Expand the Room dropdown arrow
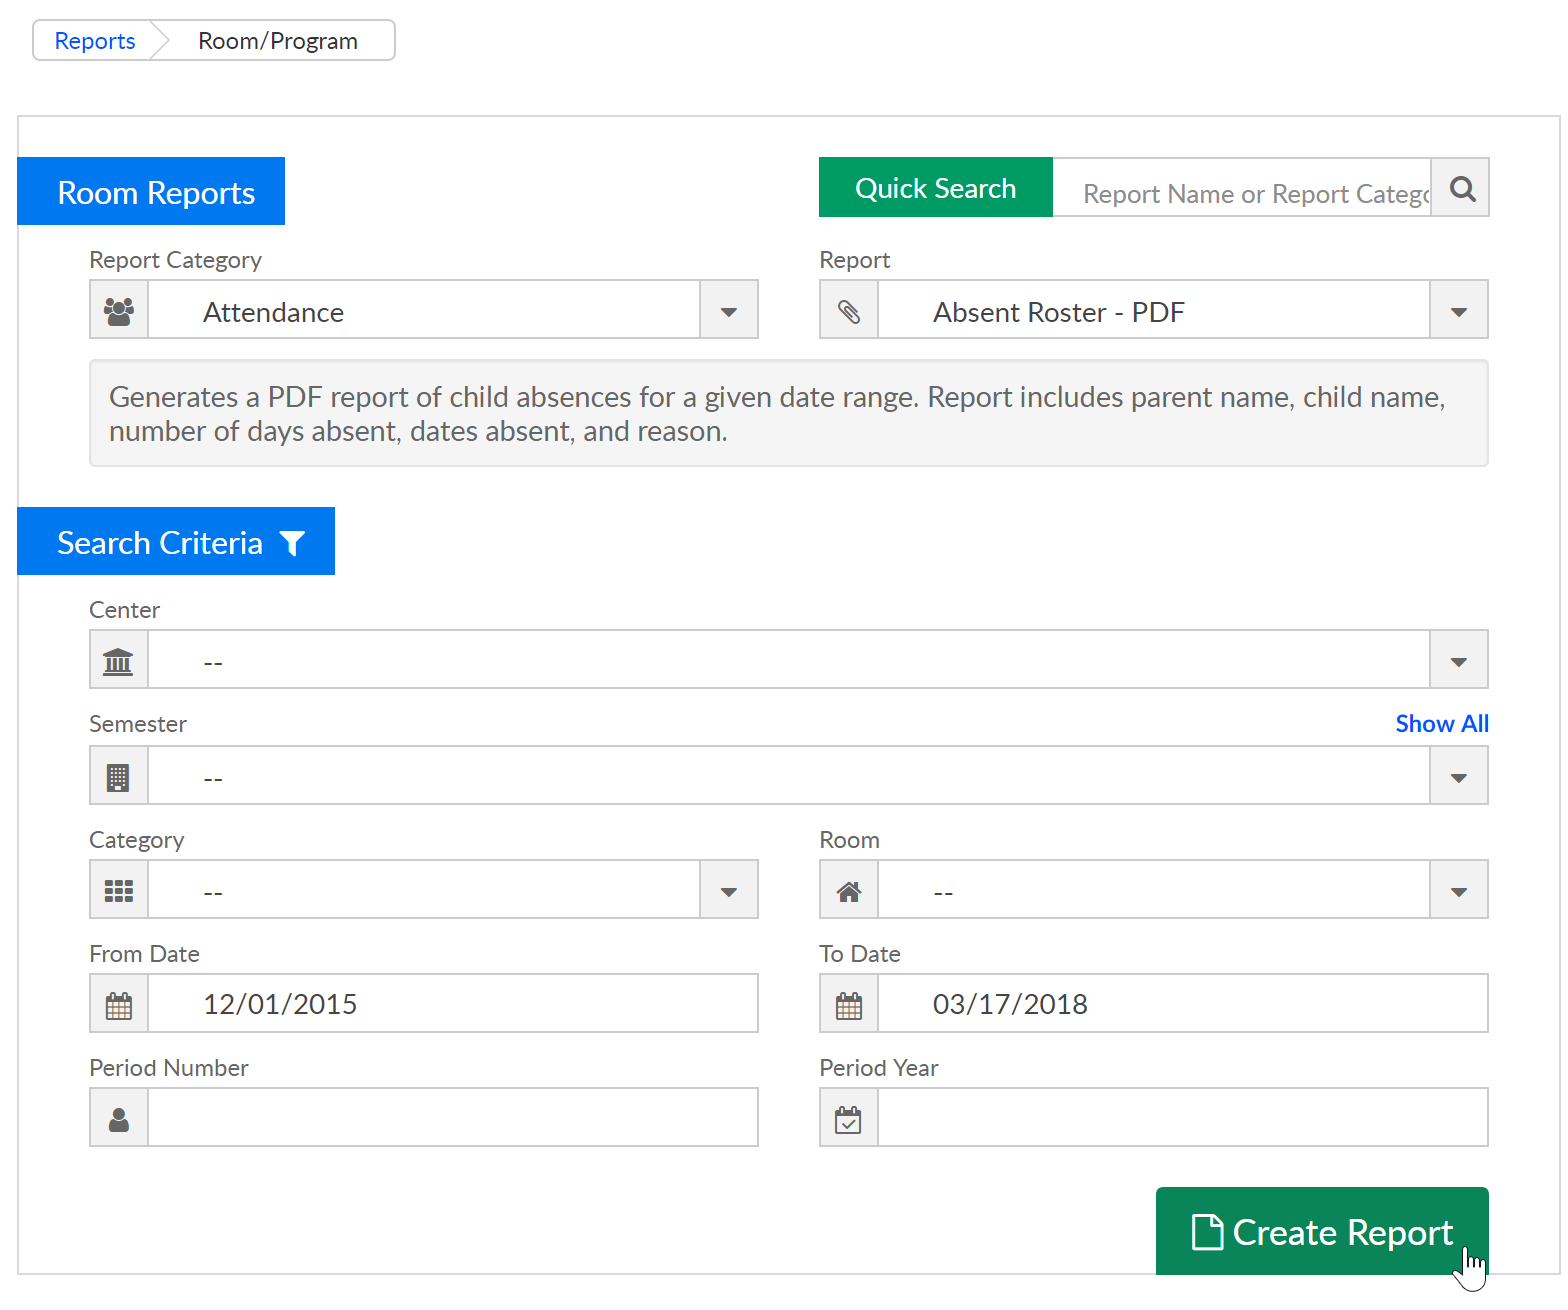 tap(1459, 891)
